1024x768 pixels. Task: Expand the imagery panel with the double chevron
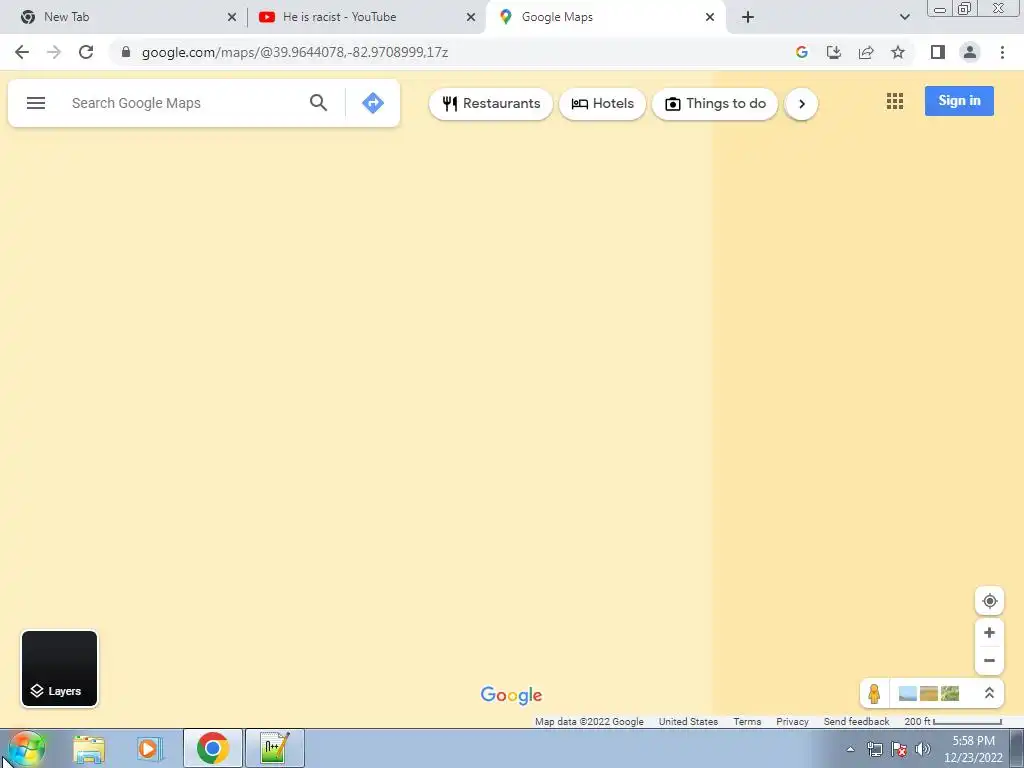[989, 693]
